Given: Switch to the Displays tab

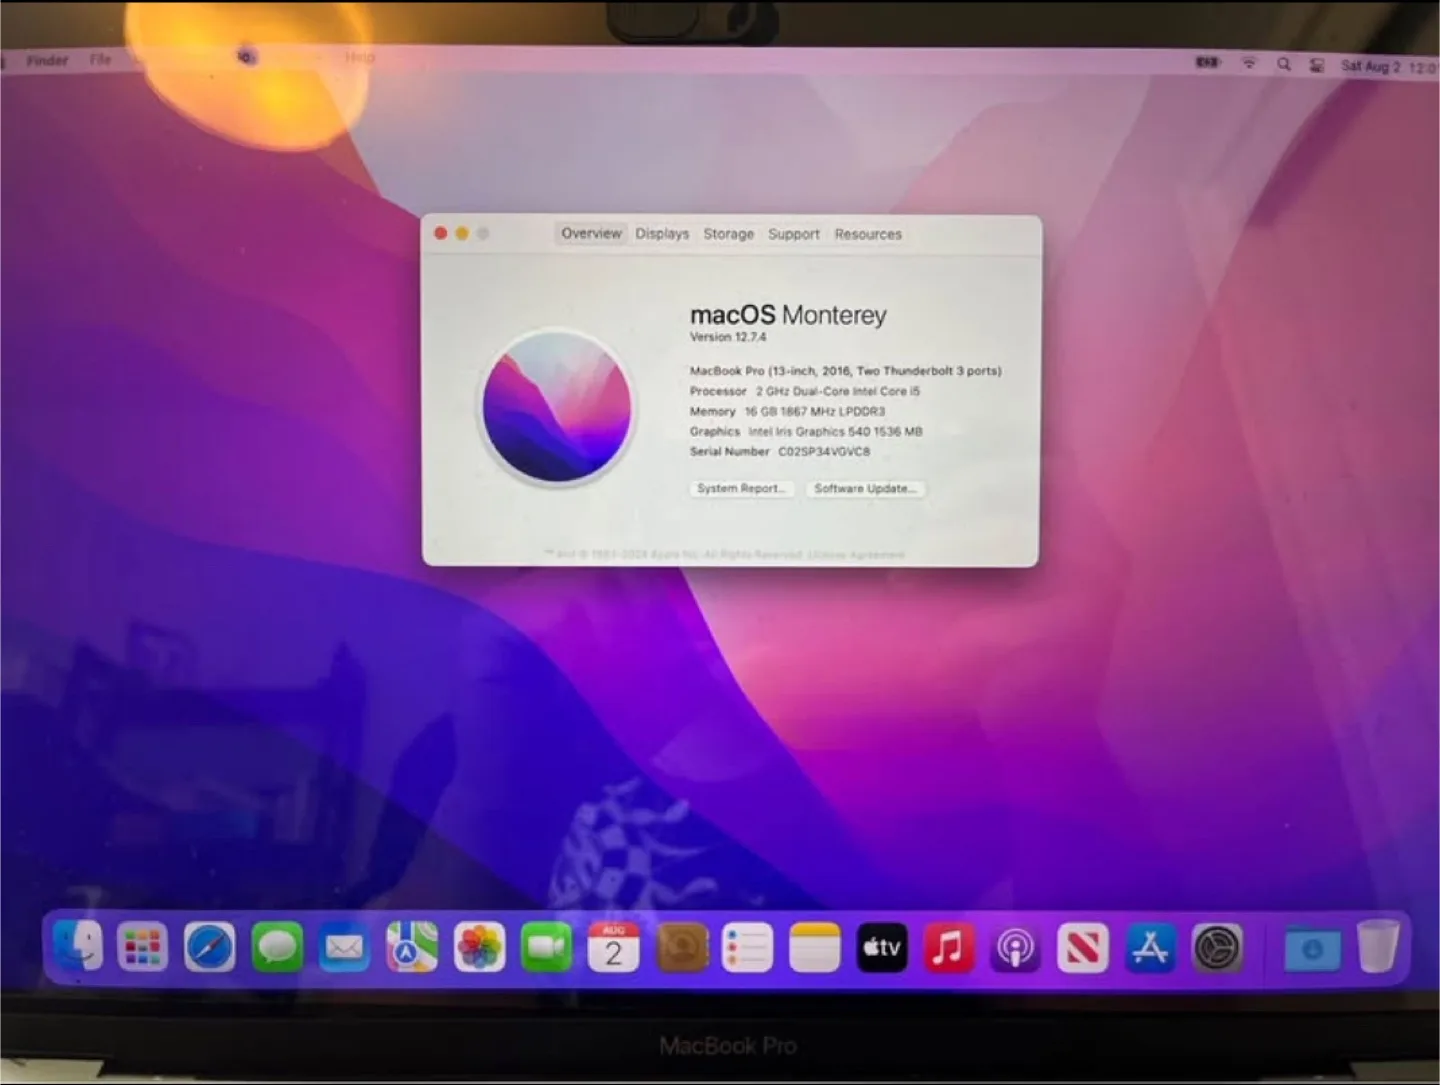Looking at the screenshot, I should click(662, 233).
